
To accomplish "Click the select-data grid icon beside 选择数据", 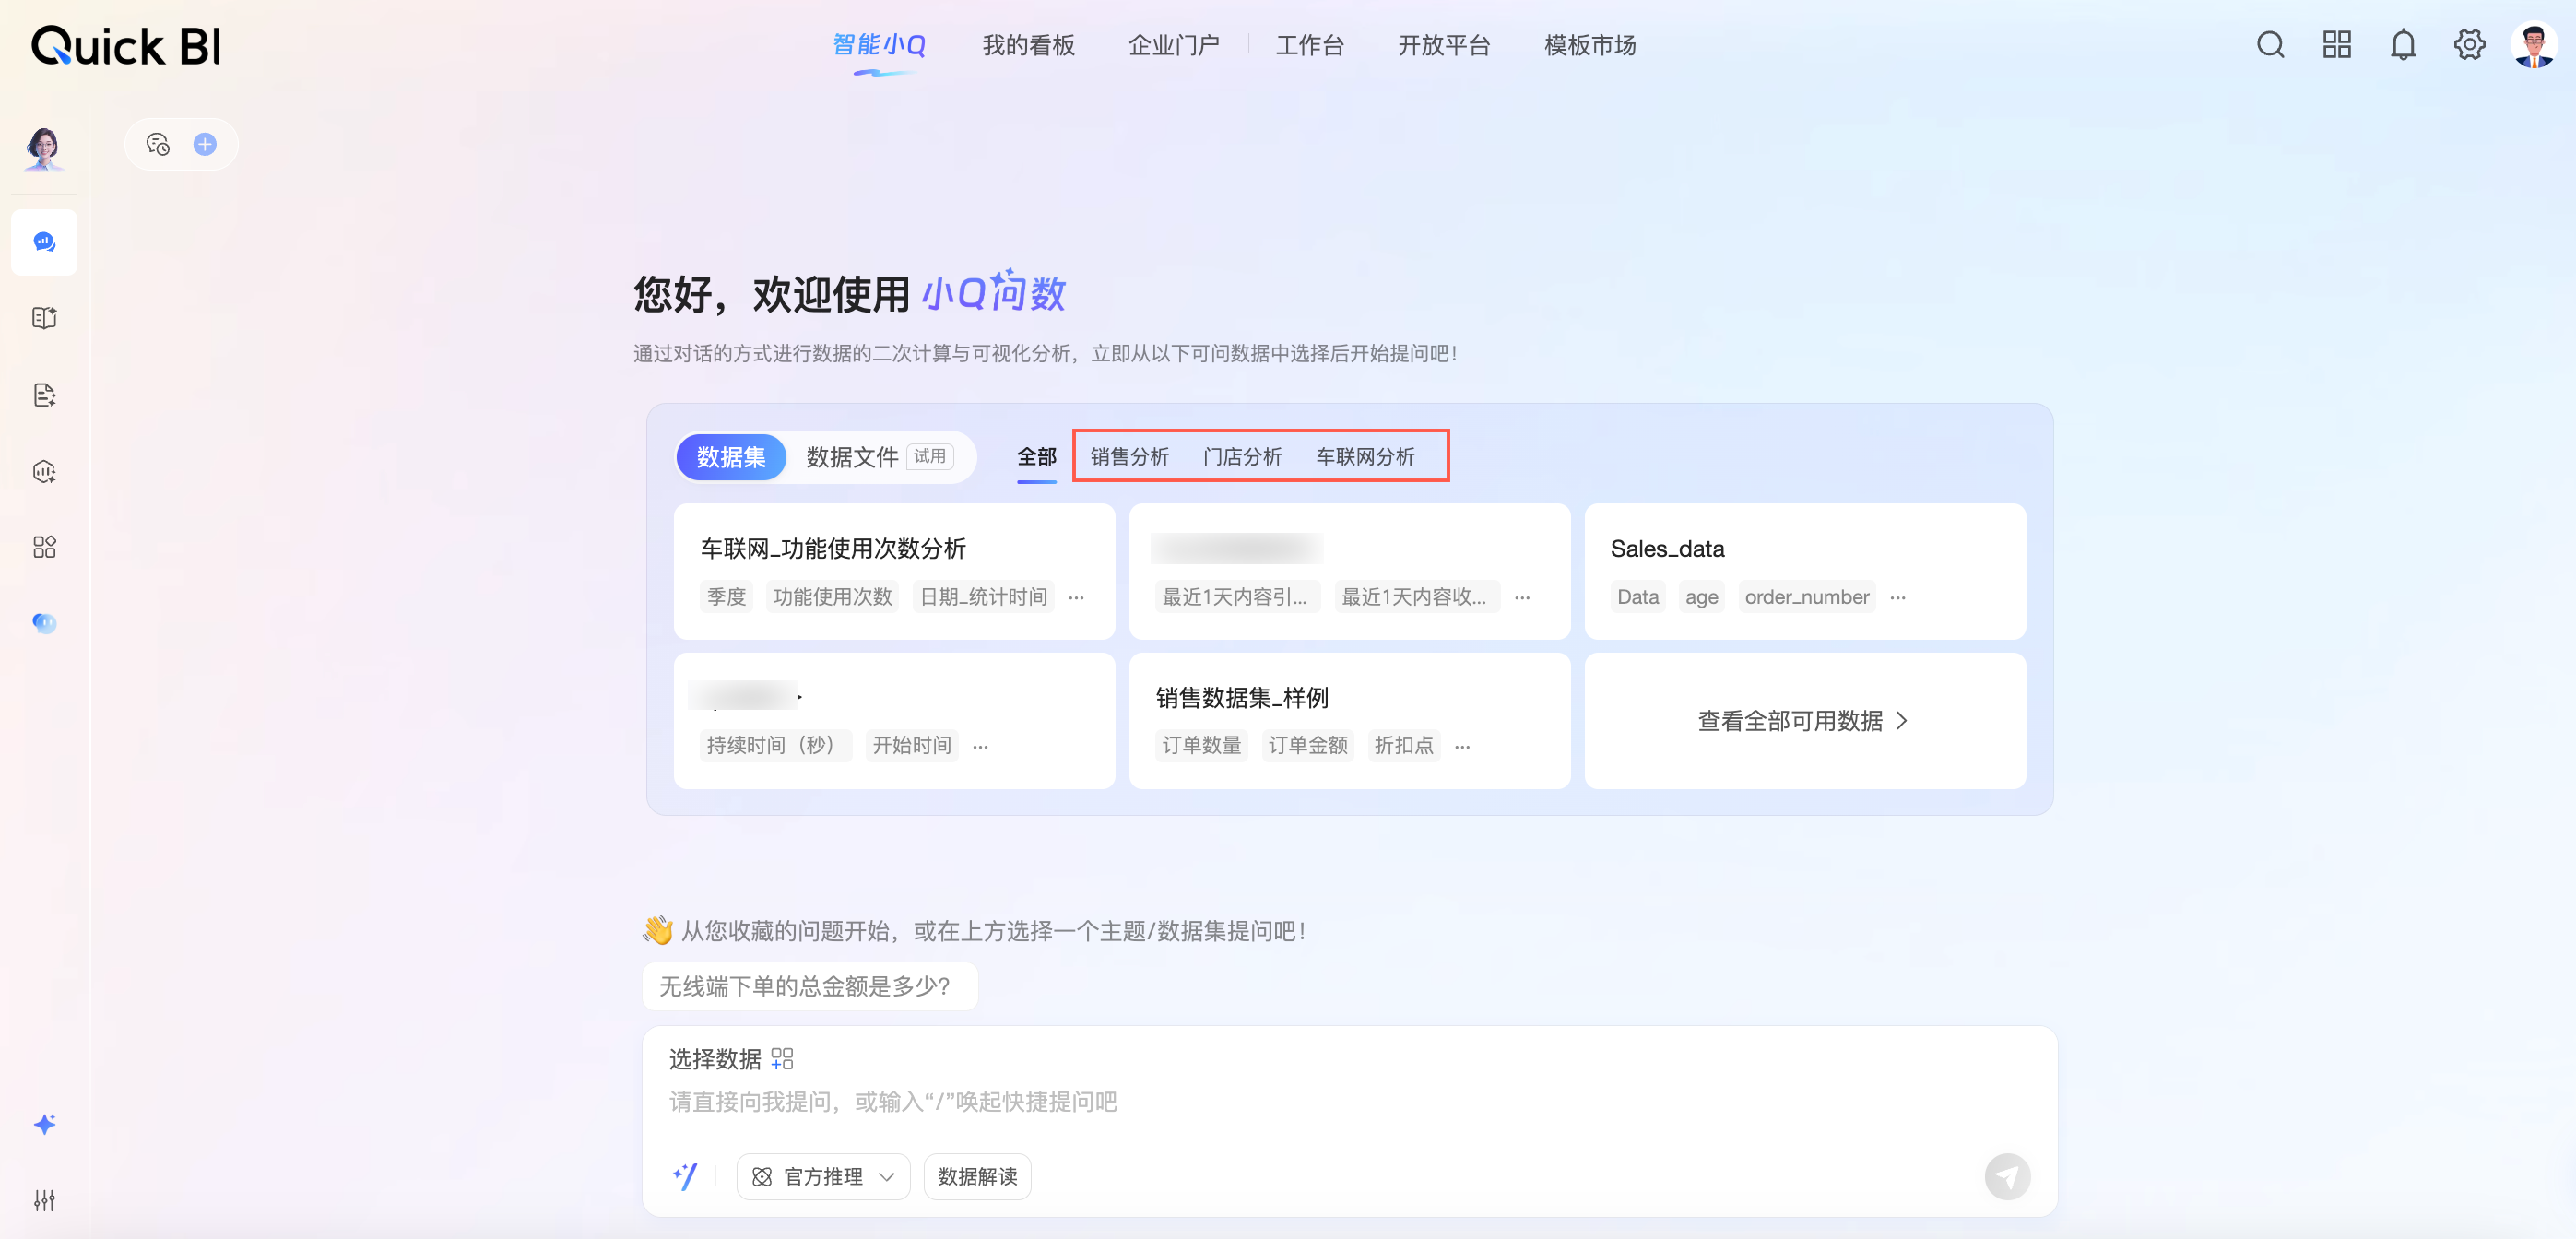I will pos(782,1059).
